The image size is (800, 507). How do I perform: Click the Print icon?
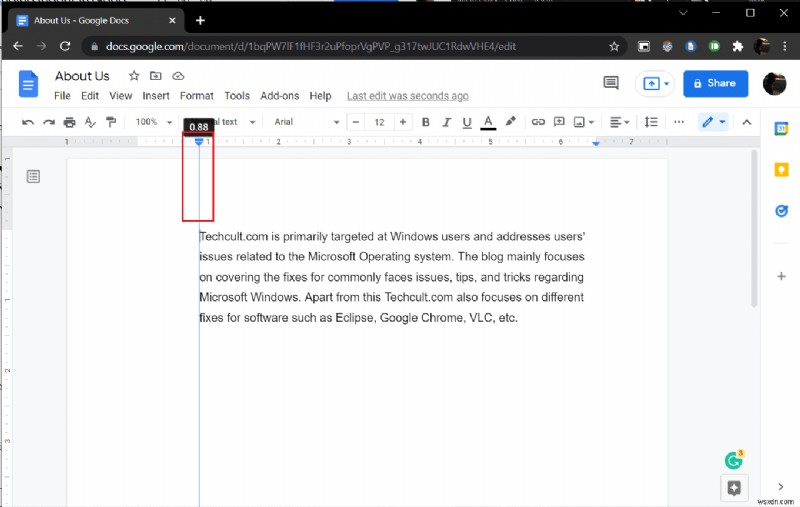pos(69,122)
